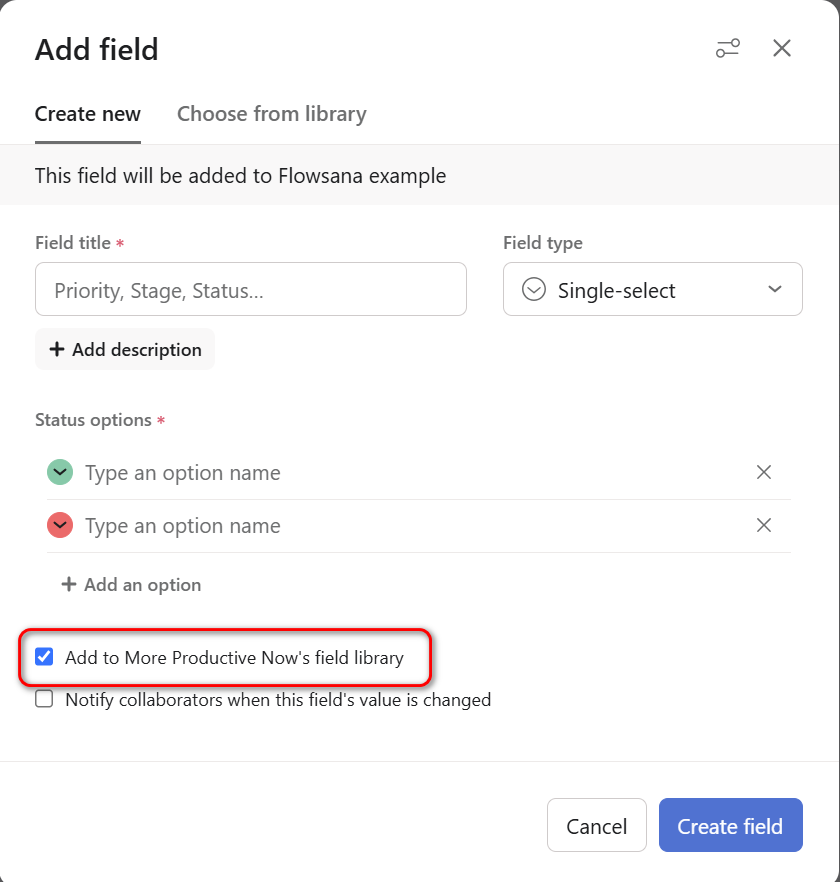The height and width of the screenshot is (882, 840).
Task: Click the red option color chevron
Action: [60, 525]
